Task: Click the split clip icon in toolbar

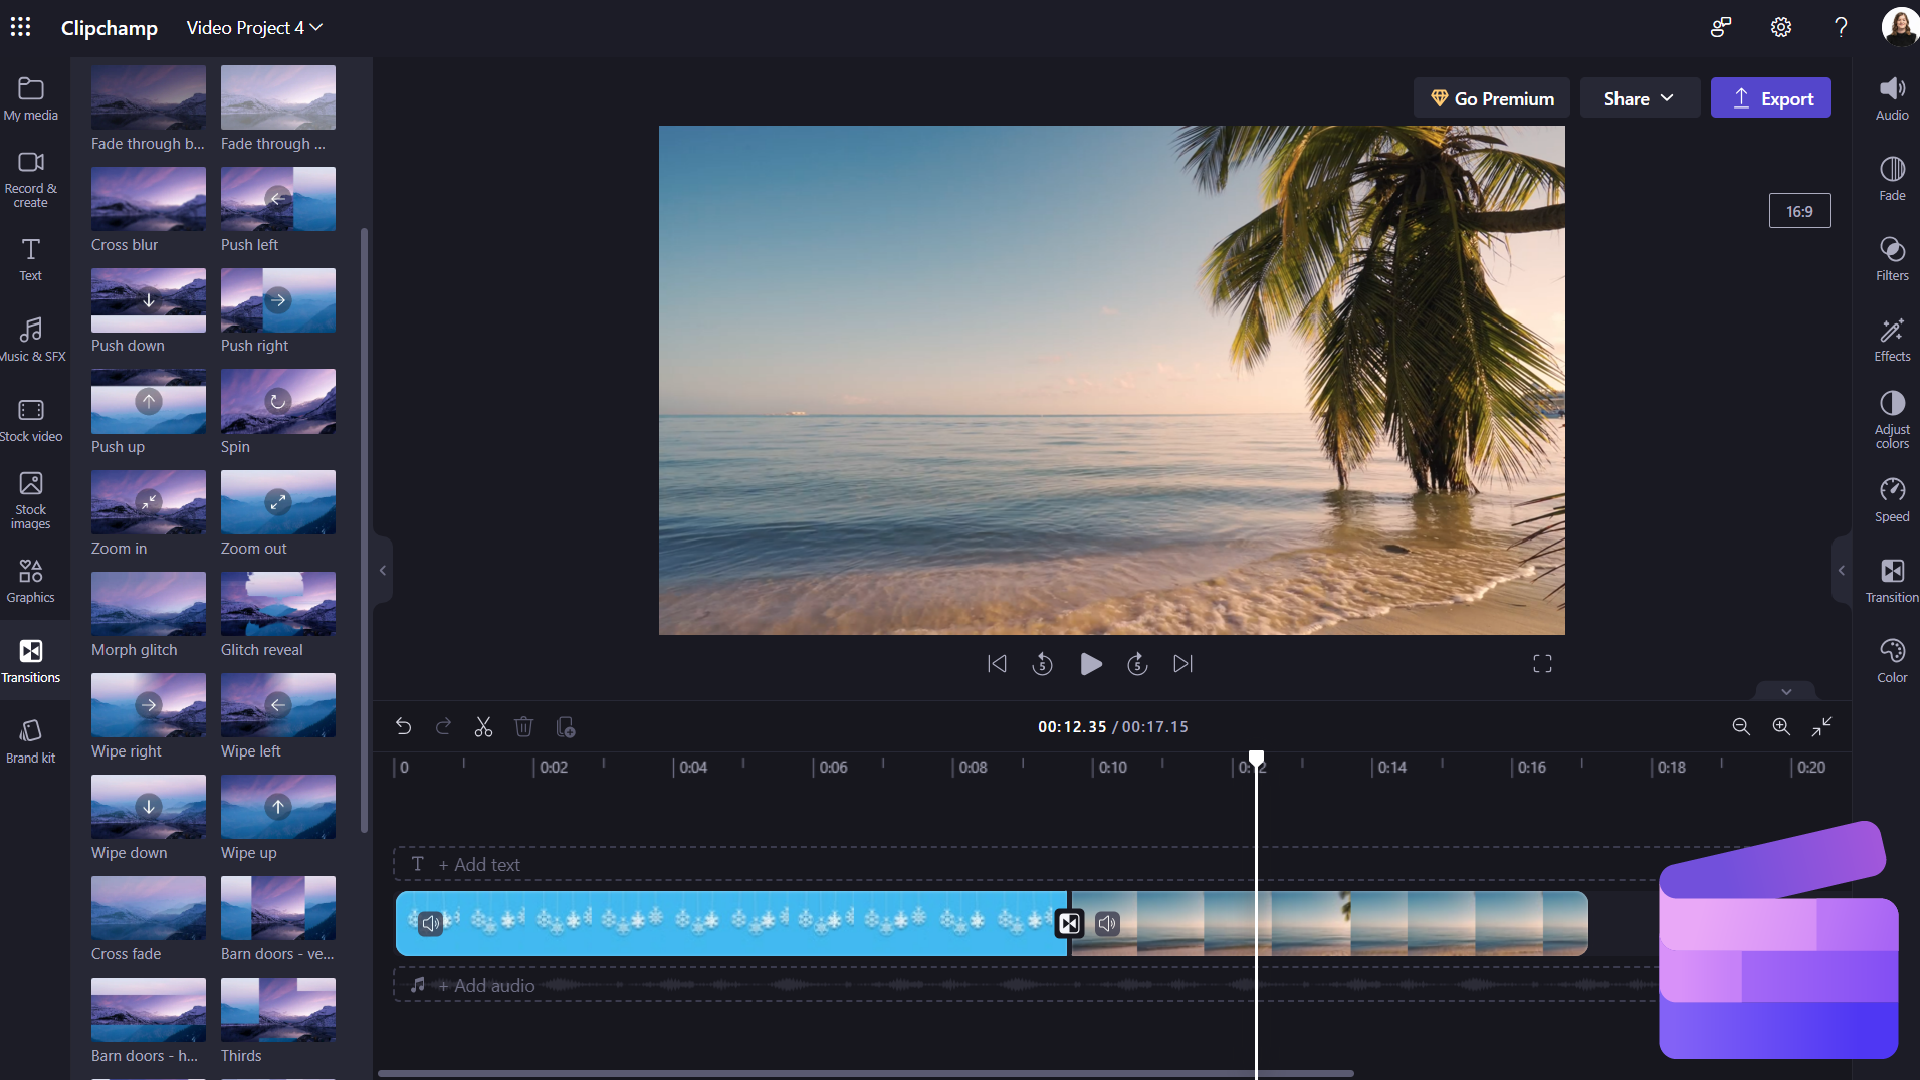Action: click(x=483, y=725)
